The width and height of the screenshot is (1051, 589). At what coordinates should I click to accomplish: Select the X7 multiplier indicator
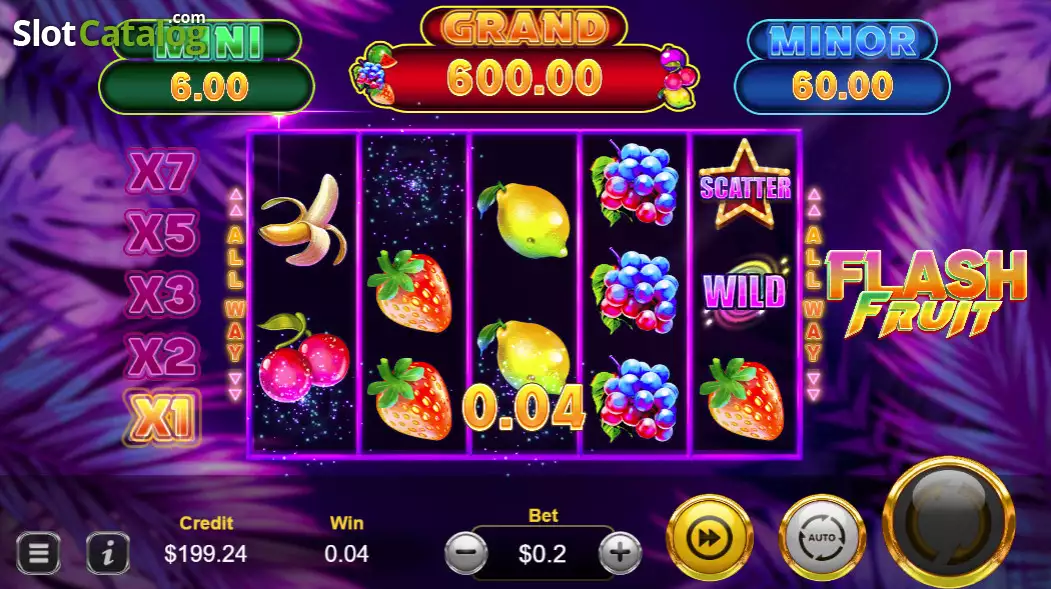162,172
